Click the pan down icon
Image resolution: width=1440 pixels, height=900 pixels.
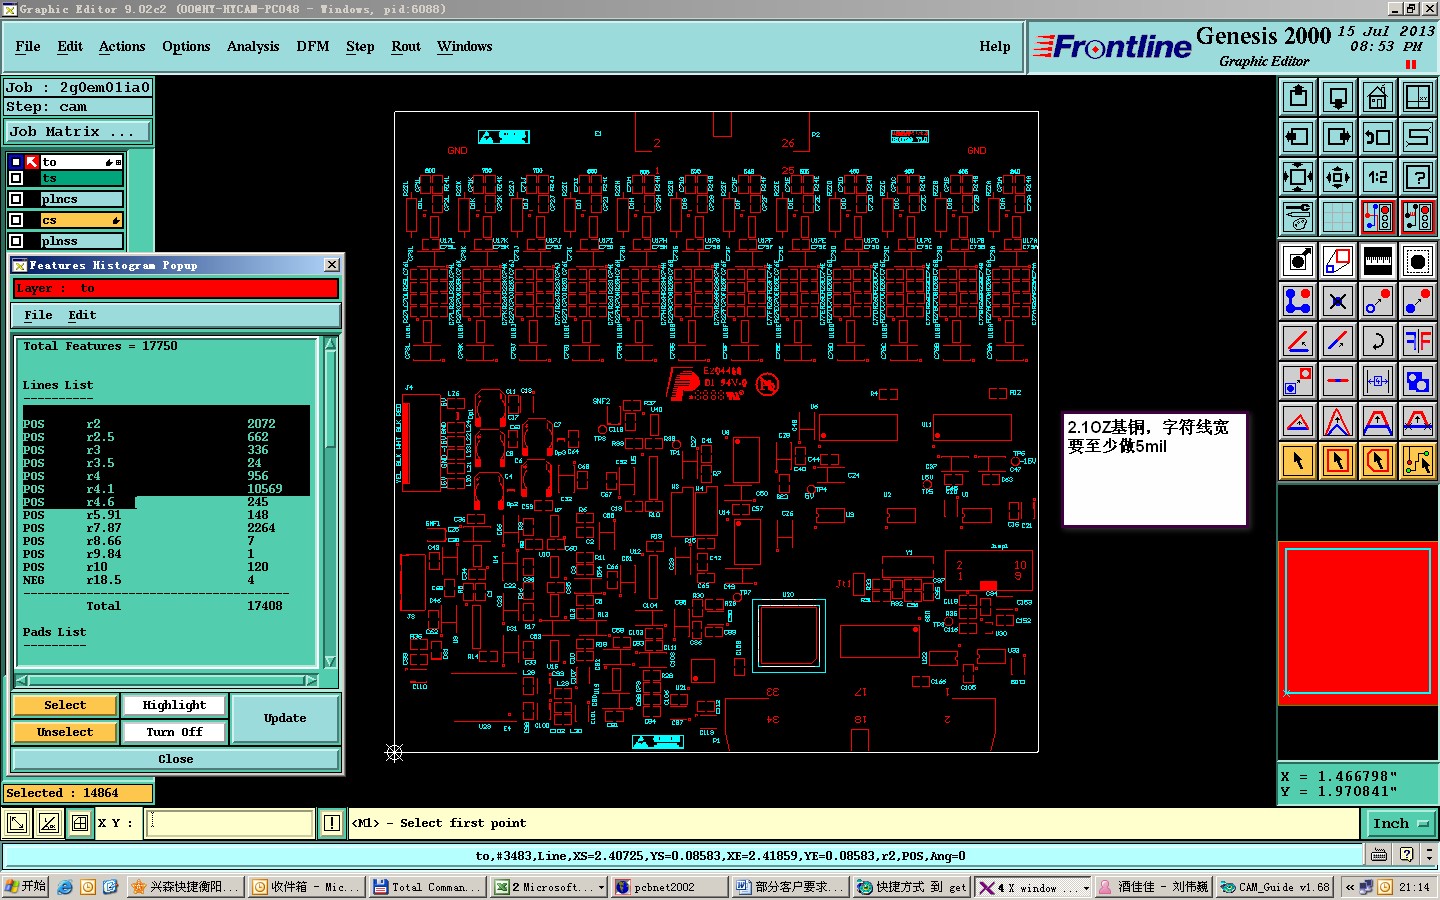point(1338,97)
